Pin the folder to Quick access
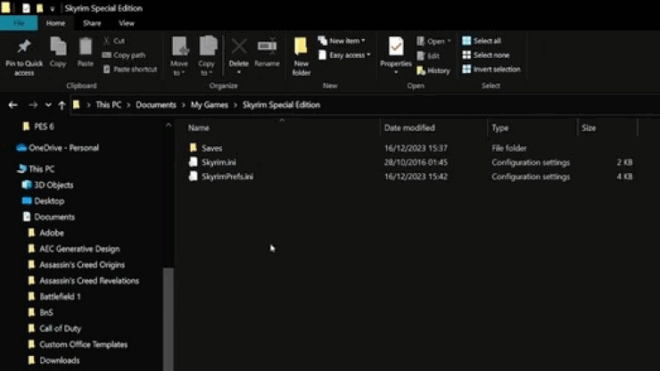The height and width of the screenshot is (371, 660). click(x=24, y=57)
